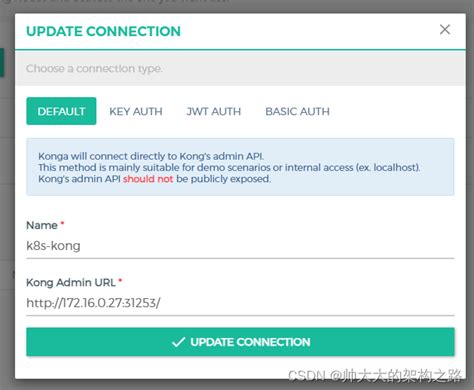
Task: Click the red "should not" warning text
Action: point(148,179)
